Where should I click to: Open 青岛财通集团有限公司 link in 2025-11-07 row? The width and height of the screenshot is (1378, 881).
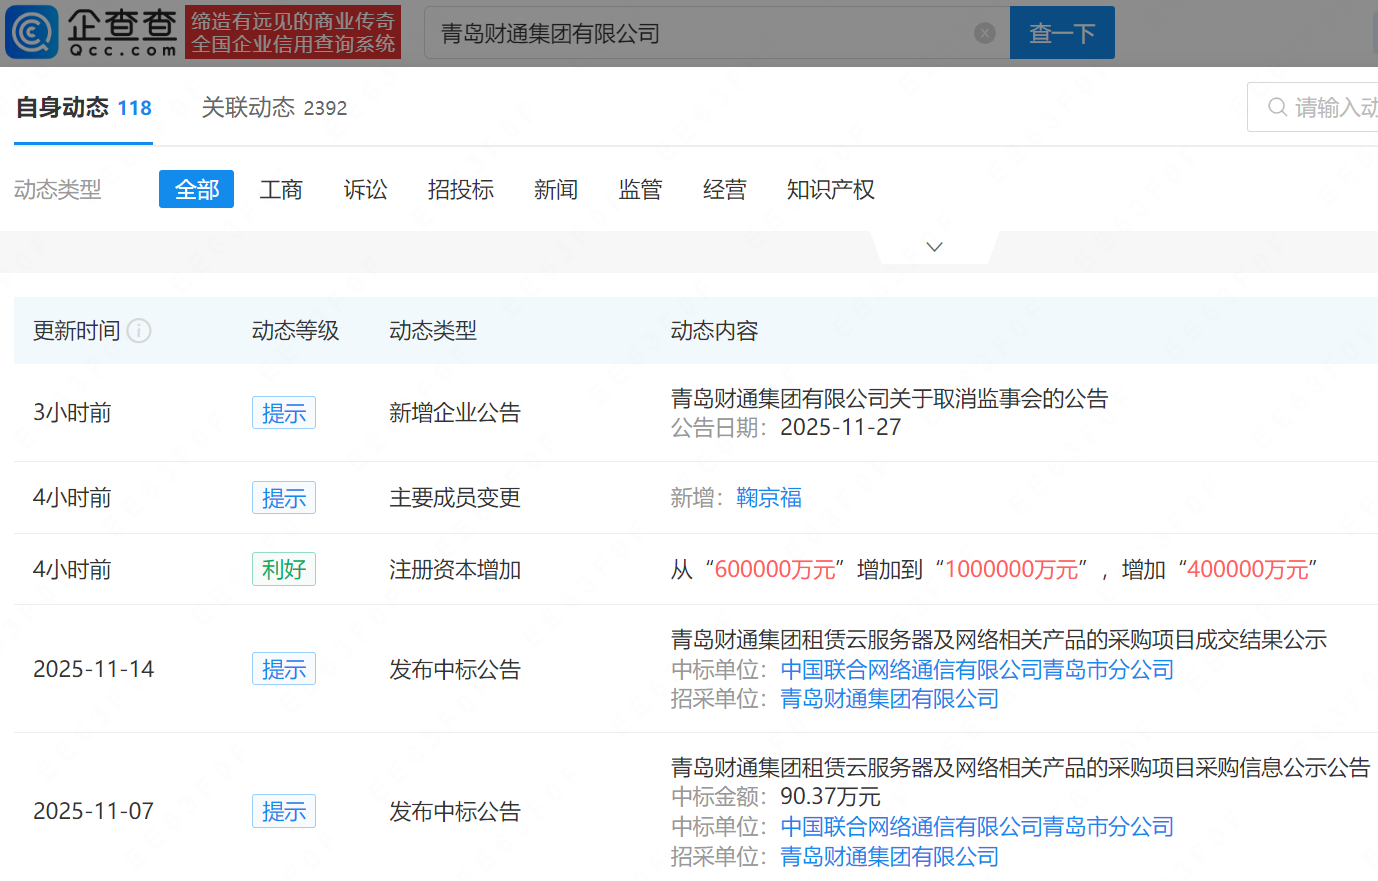click(x=889, y=857)
